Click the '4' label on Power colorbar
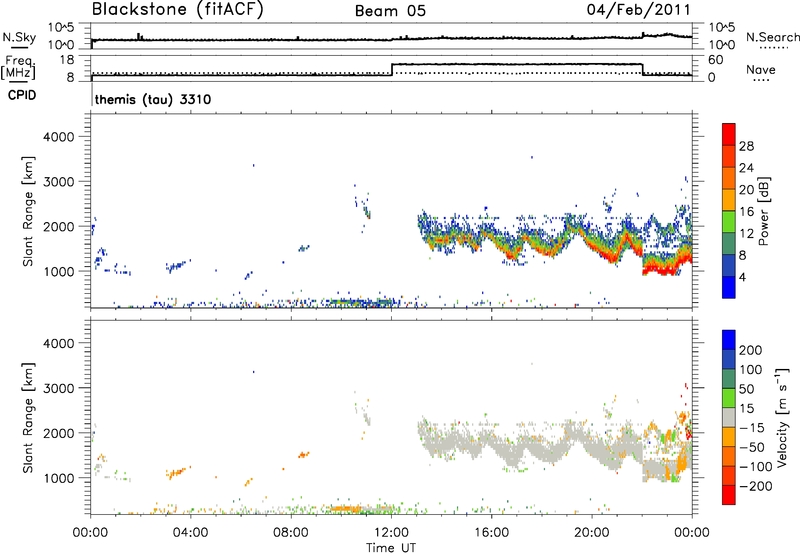This screenshot has height=554, width=800. pos(742,278)
